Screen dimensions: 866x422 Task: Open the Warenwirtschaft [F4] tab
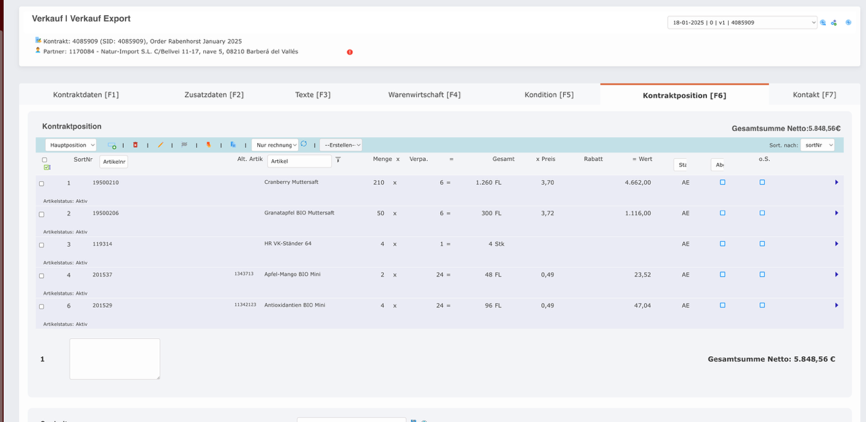424,95
